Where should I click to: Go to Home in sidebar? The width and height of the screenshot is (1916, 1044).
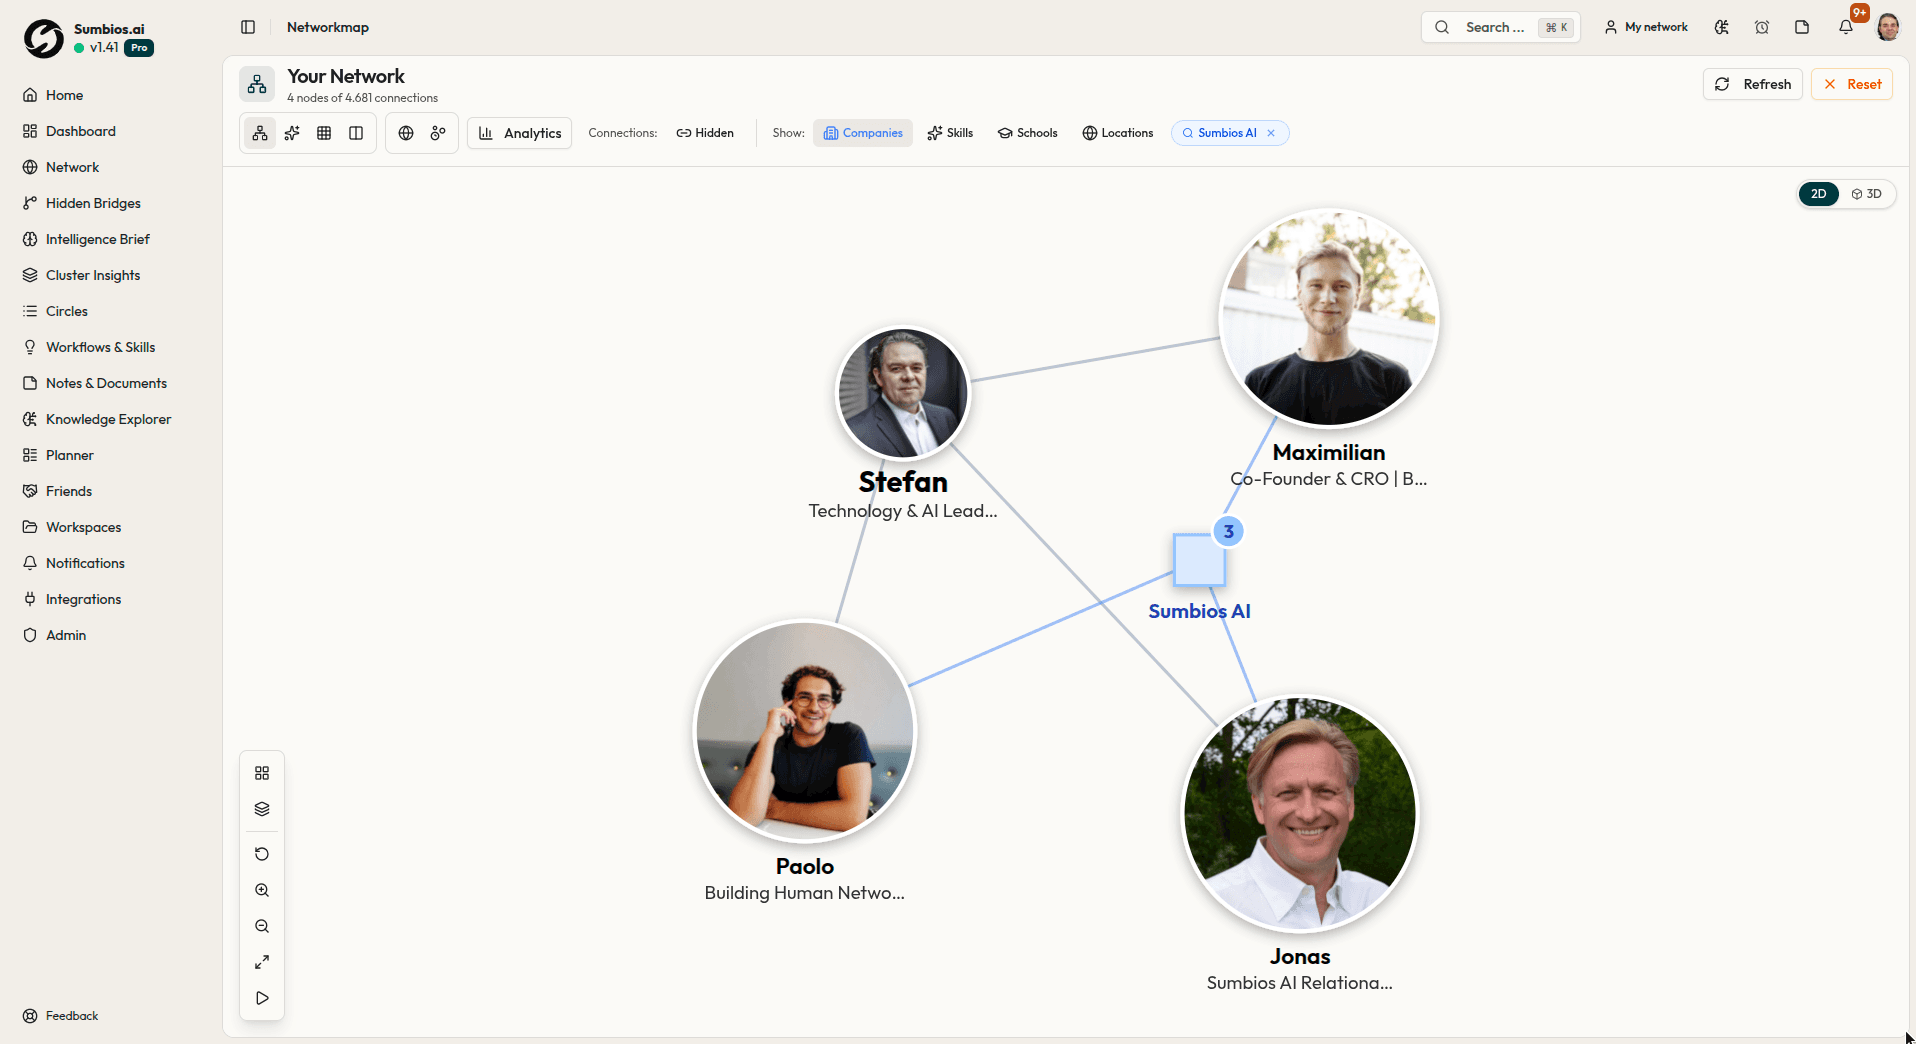pos(64,95)
